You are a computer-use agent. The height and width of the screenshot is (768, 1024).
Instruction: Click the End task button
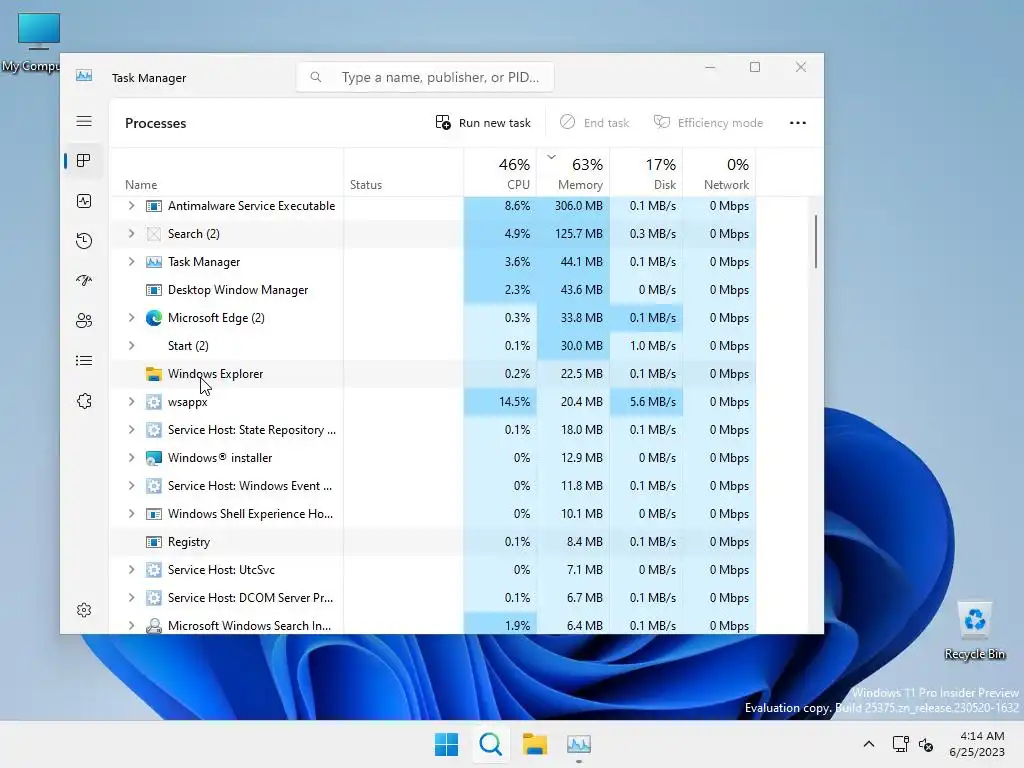(x=595, y=123)
